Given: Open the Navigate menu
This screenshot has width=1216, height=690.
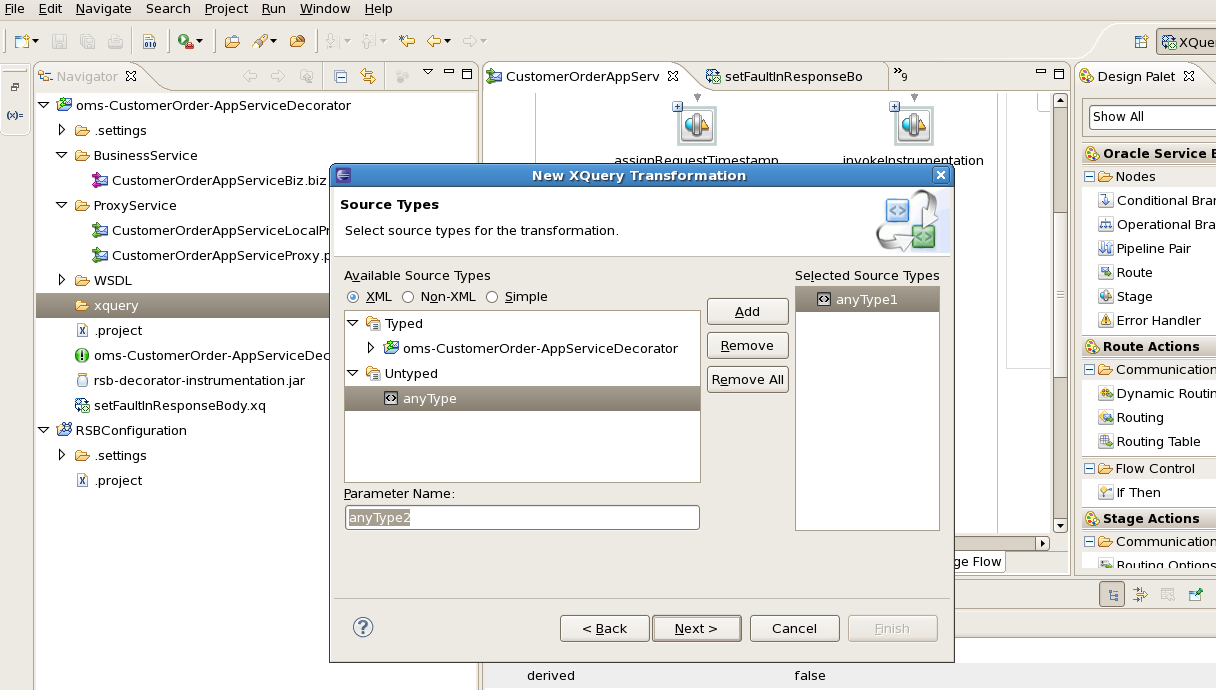Looking at the screenshot, I should point(103,8).
